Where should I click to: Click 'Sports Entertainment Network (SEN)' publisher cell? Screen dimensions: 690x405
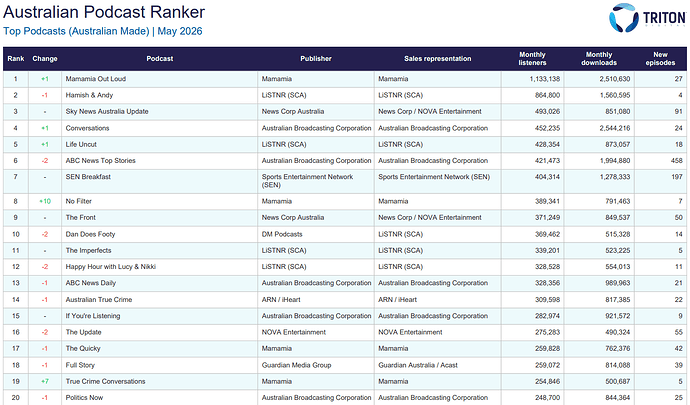pos(308,181)
